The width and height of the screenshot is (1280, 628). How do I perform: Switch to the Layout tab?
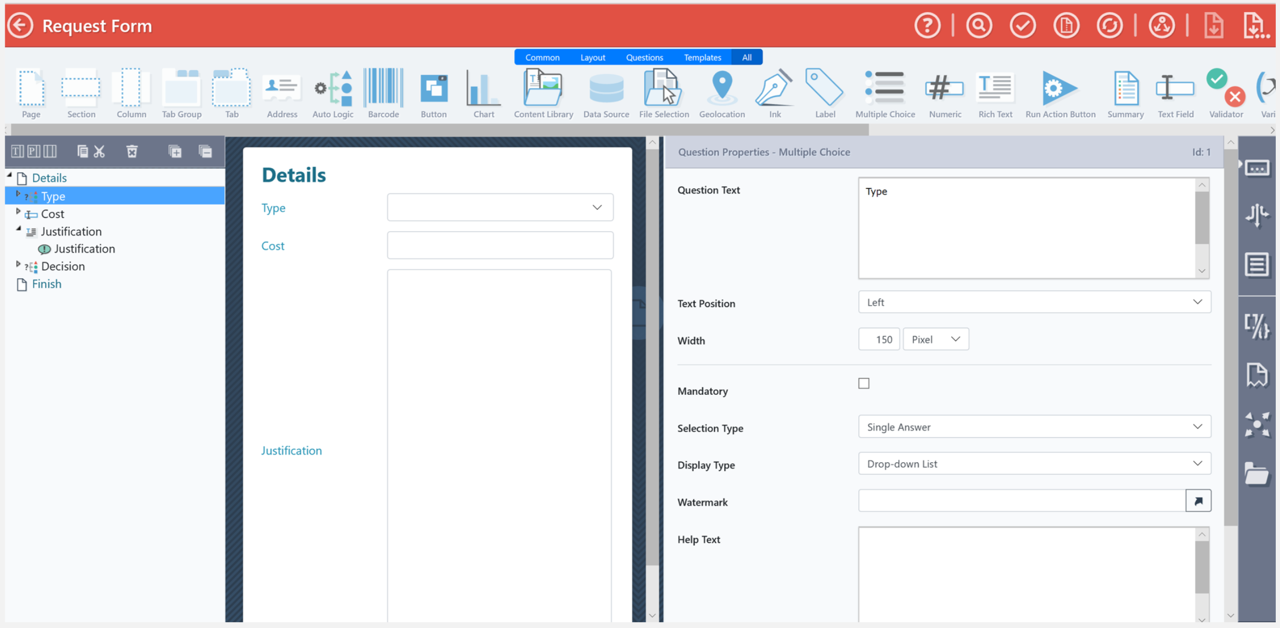[x=593, y=58]
